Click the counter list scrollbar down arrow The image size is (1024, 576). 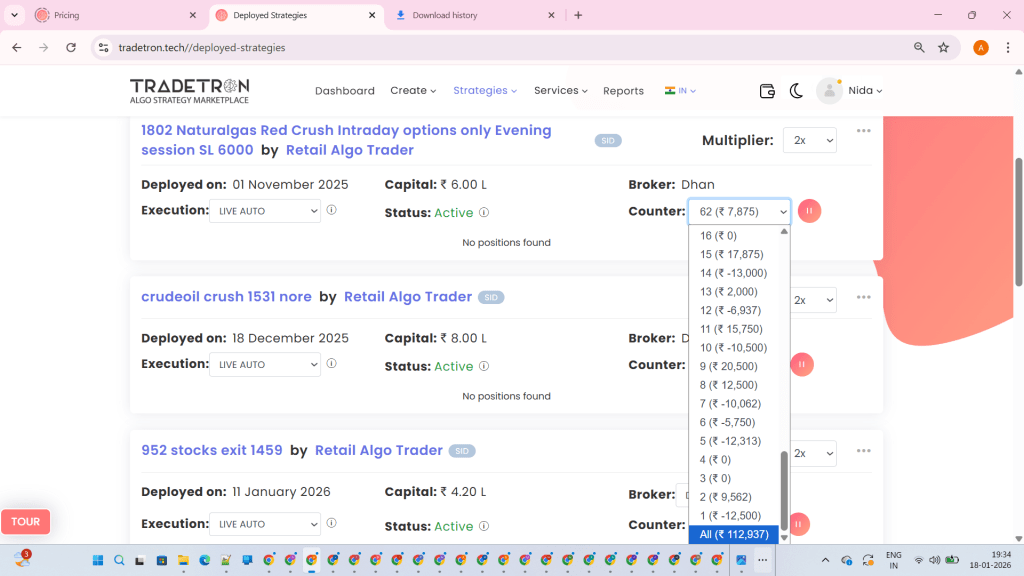click(784, 538)
